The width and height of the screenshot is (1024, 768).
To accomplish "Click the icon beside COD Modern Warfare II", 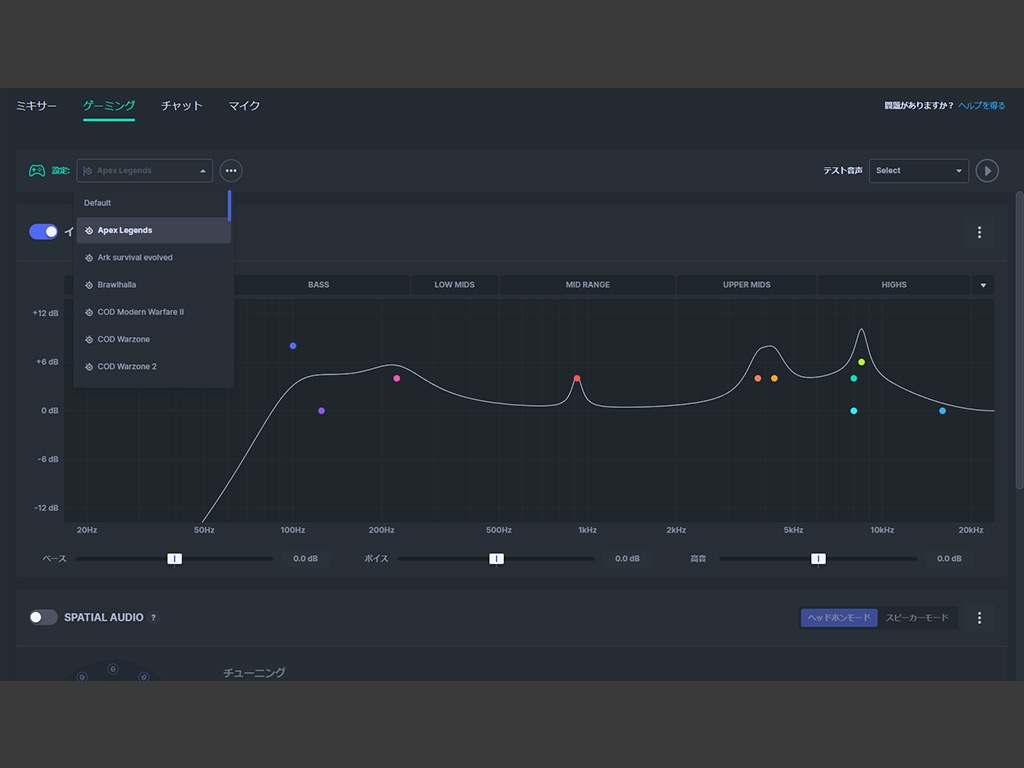I will [x=89, y=313].
